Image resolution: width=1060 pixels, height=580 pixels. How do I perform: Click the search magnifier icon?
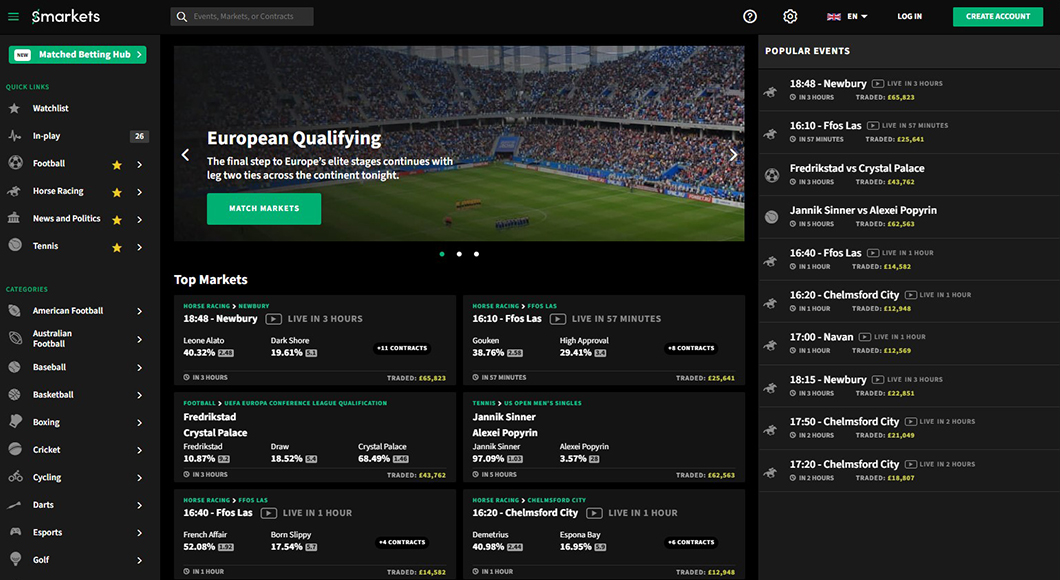(x=182, y=16)
